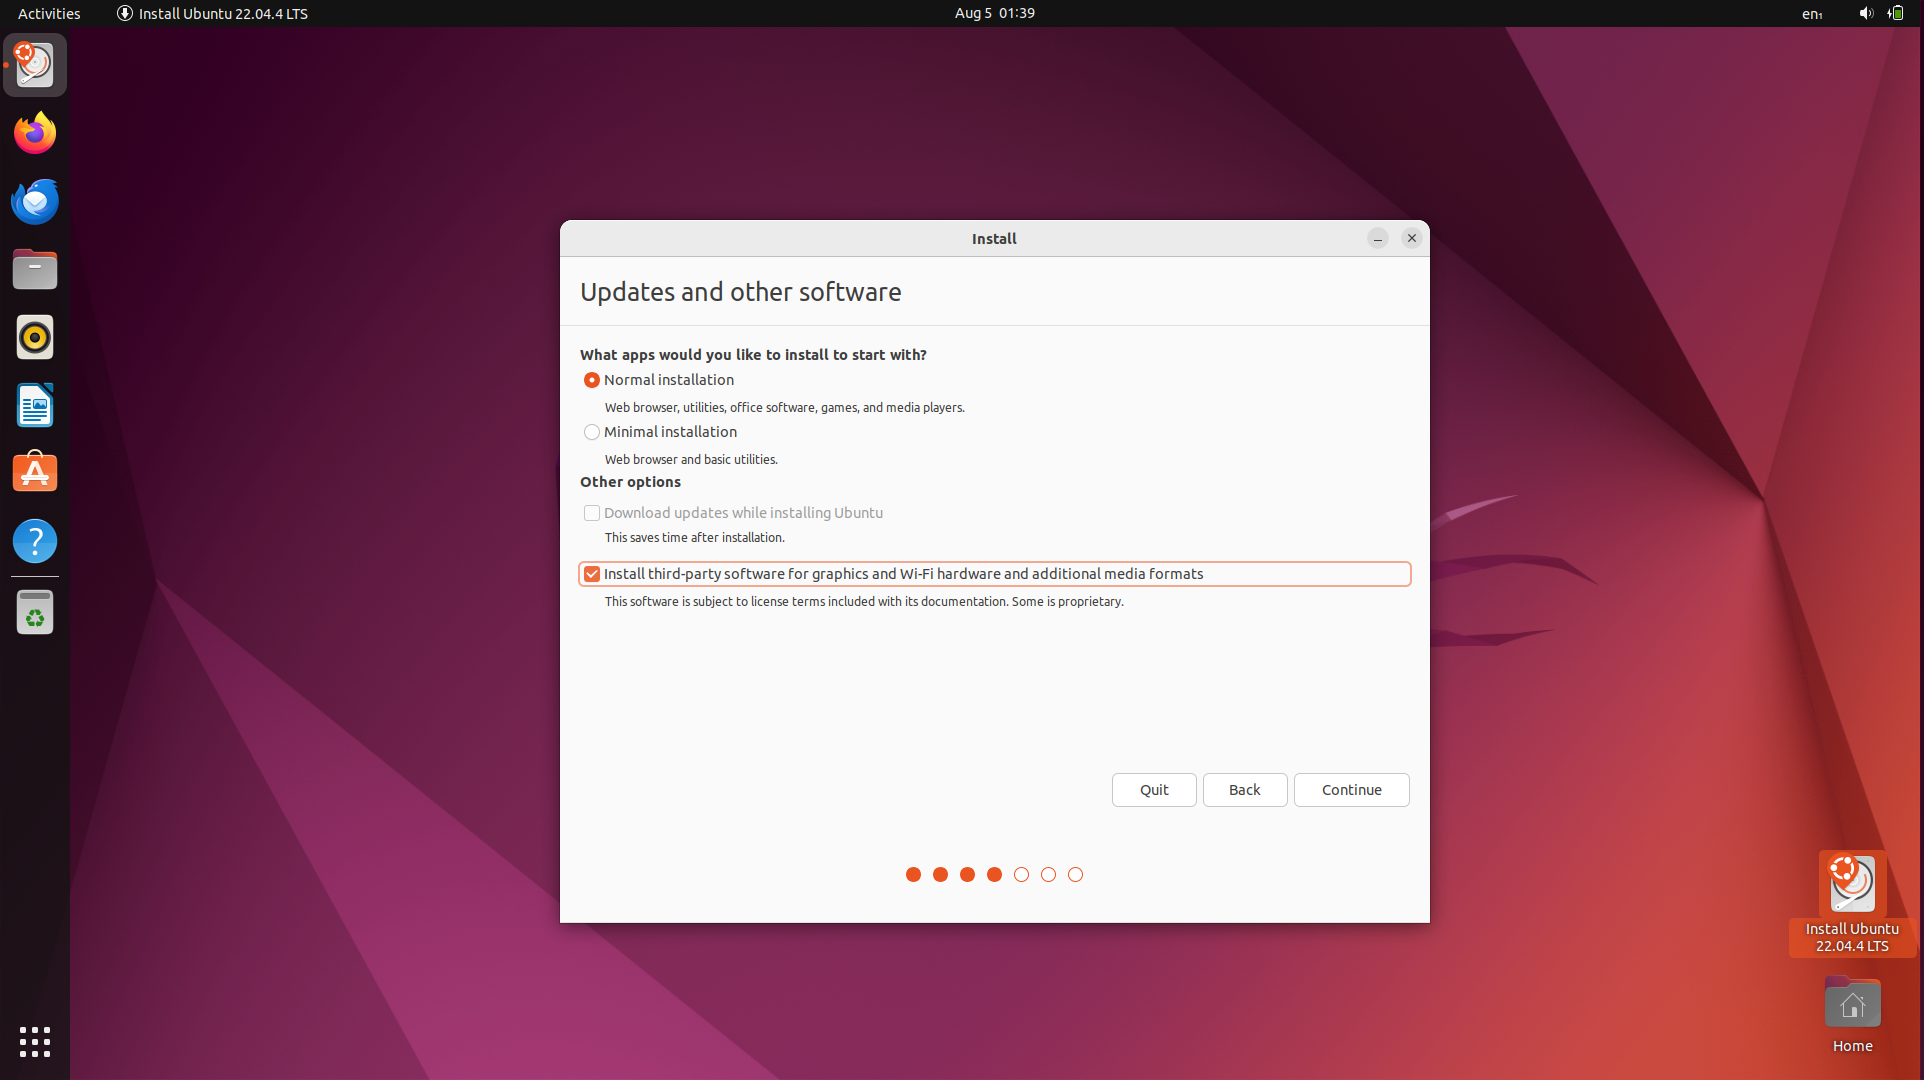
Task: Open the Files manager in the dock
Action: click(35, 269)
